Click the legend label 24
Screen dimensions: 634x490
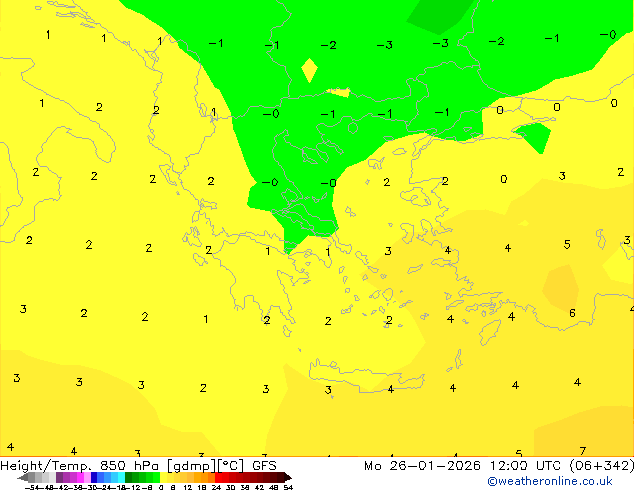(216, 487)
